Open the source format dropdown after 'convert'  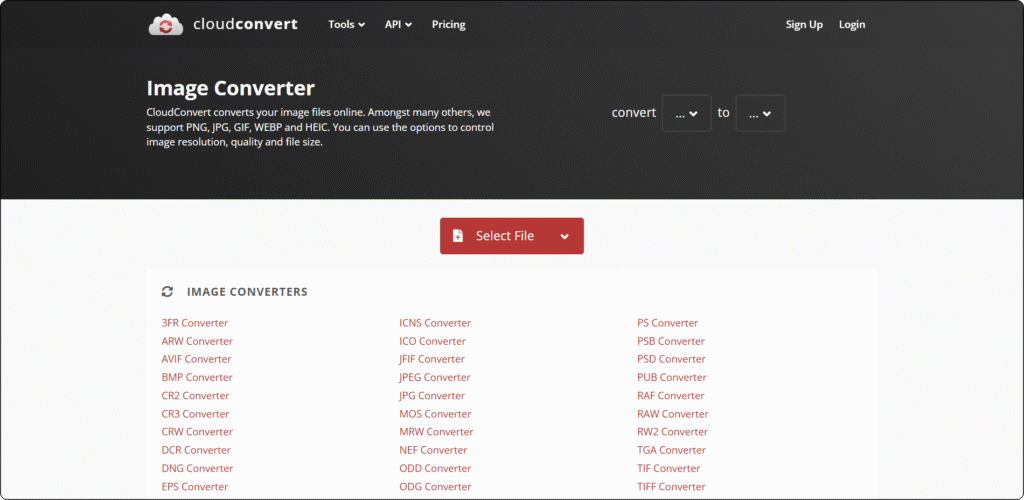[x=686, y=113]
